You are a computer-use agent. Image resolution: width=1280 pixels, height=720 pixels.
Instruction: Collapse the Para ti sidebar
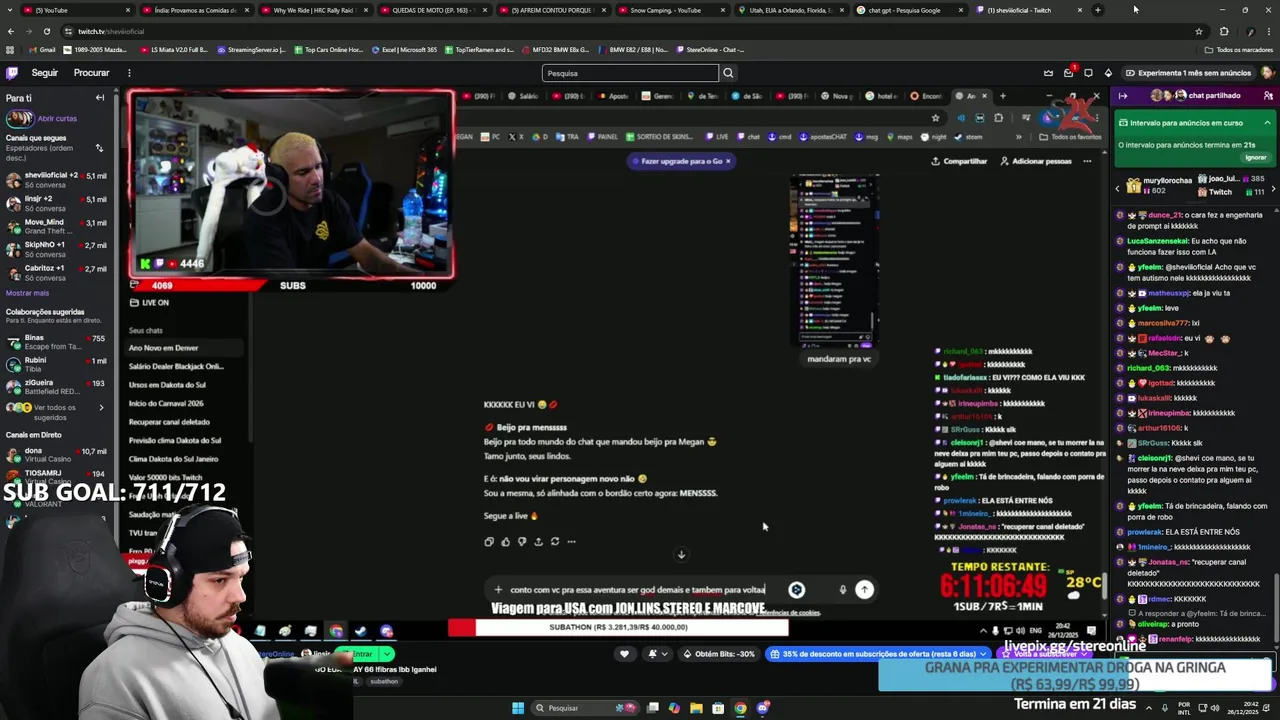[x=100, y=98]
